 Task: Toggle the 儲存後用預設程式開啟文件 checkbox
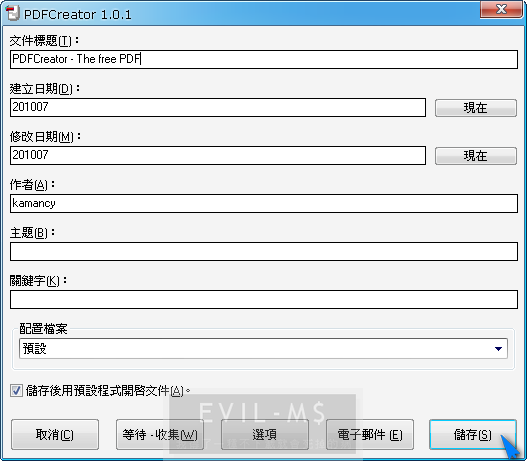tap(16, 391)
